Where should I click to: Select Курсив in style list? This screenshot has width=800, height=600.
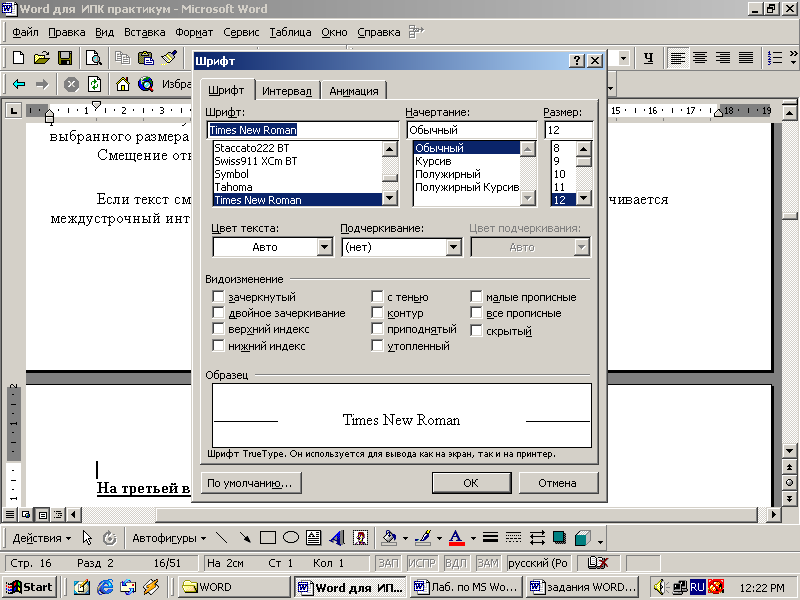pos(466,161)
